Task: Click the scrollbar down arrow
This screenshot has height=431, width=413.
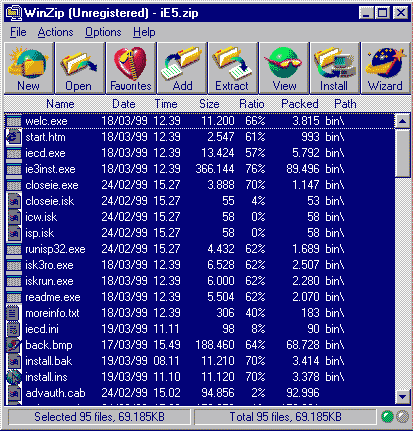Action: tap(402, 396)
